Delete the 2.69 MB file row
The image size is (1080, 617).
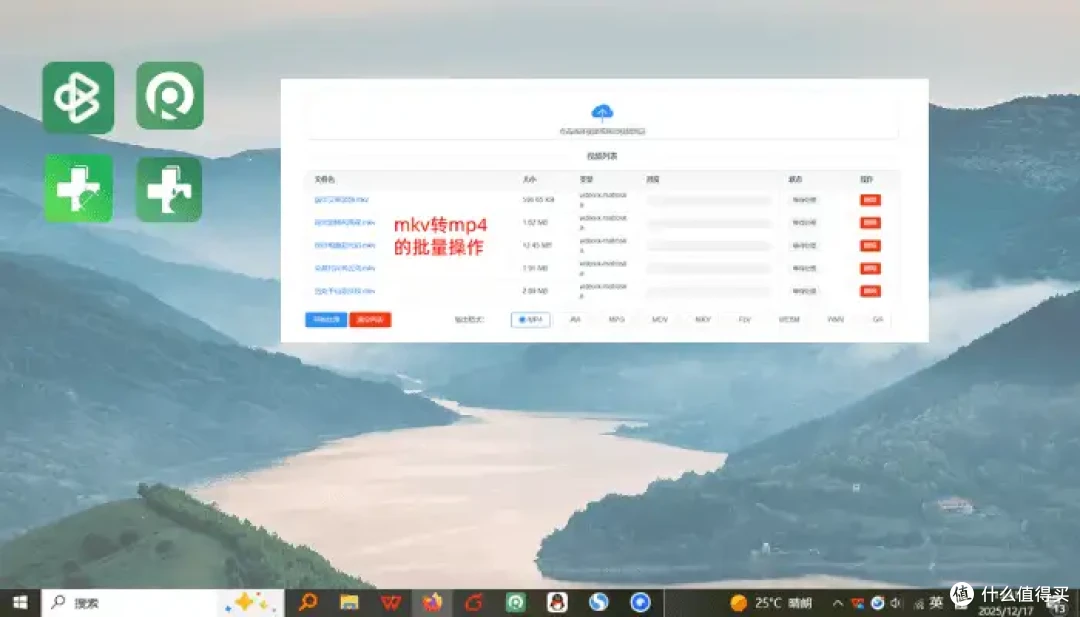point(870,291)
